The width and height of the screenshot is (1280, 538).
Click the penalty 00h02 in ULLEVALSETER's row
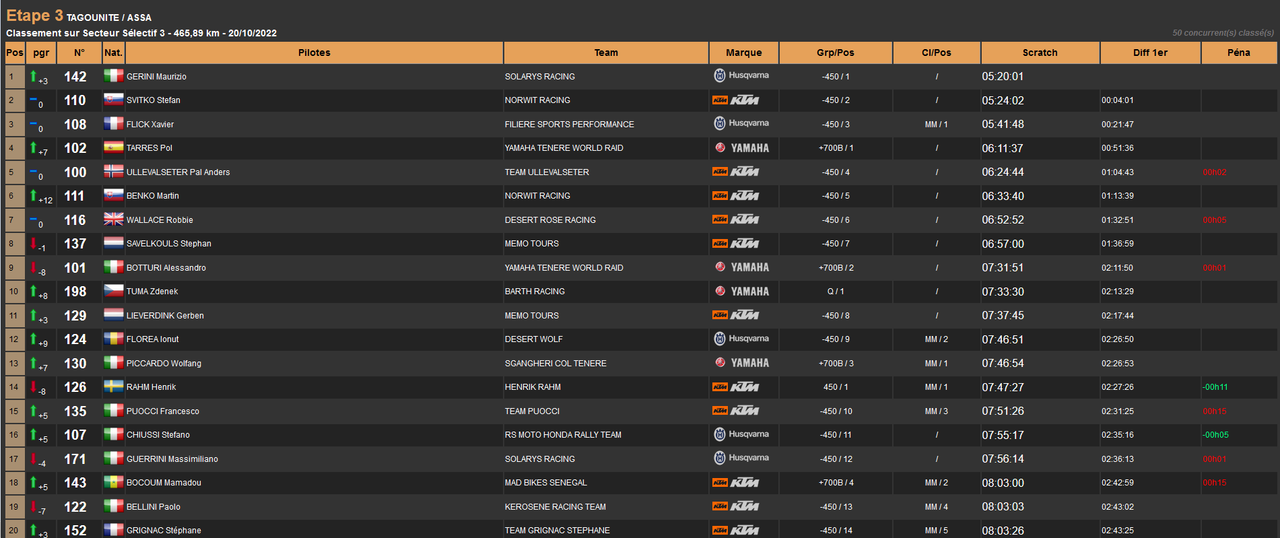1215,173
